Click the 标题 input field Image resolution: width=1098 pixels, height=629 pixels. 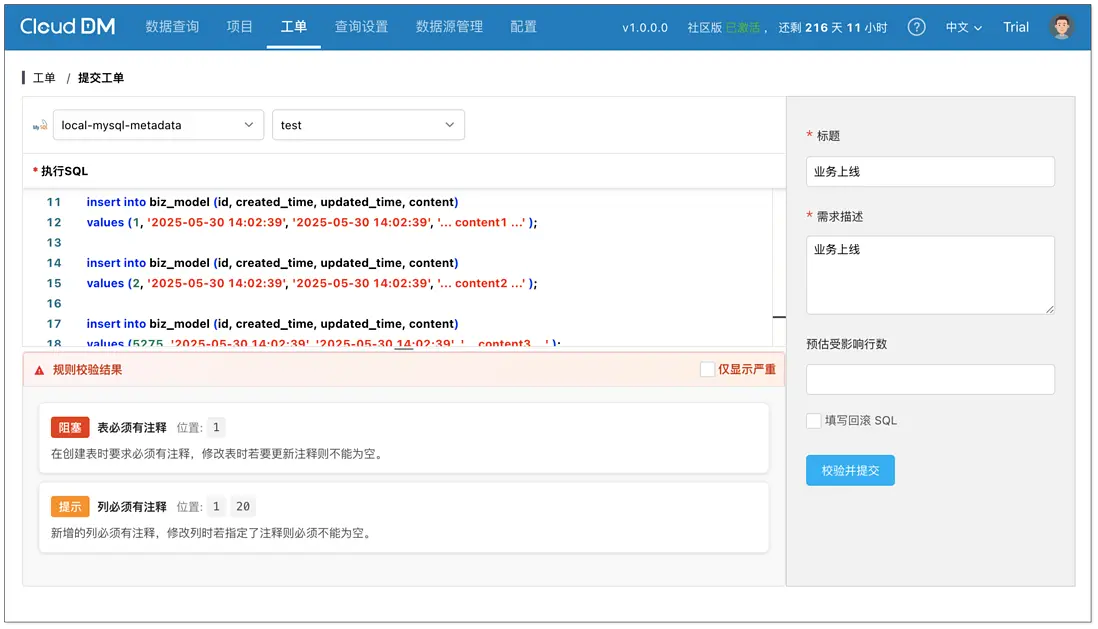pyautogui.click(x=930, y=172)
